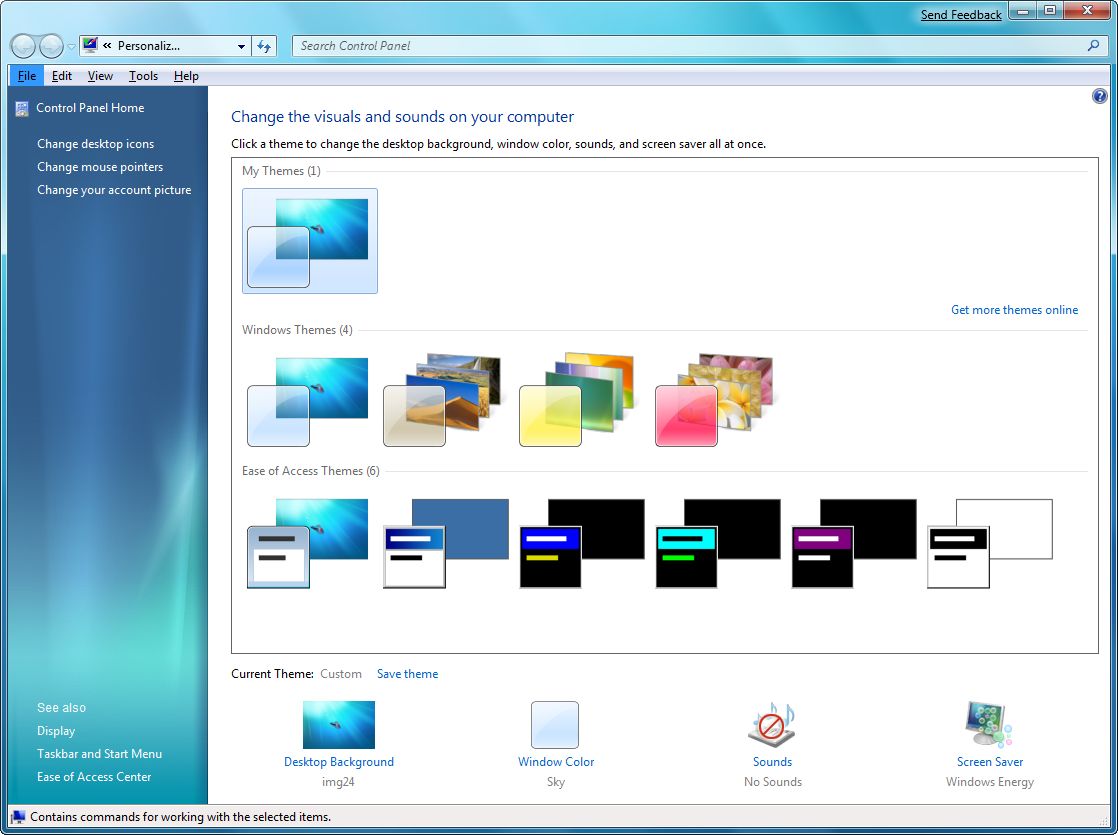1118x835 pixels.
Task: Open the File menu
Action: point(27,76)
